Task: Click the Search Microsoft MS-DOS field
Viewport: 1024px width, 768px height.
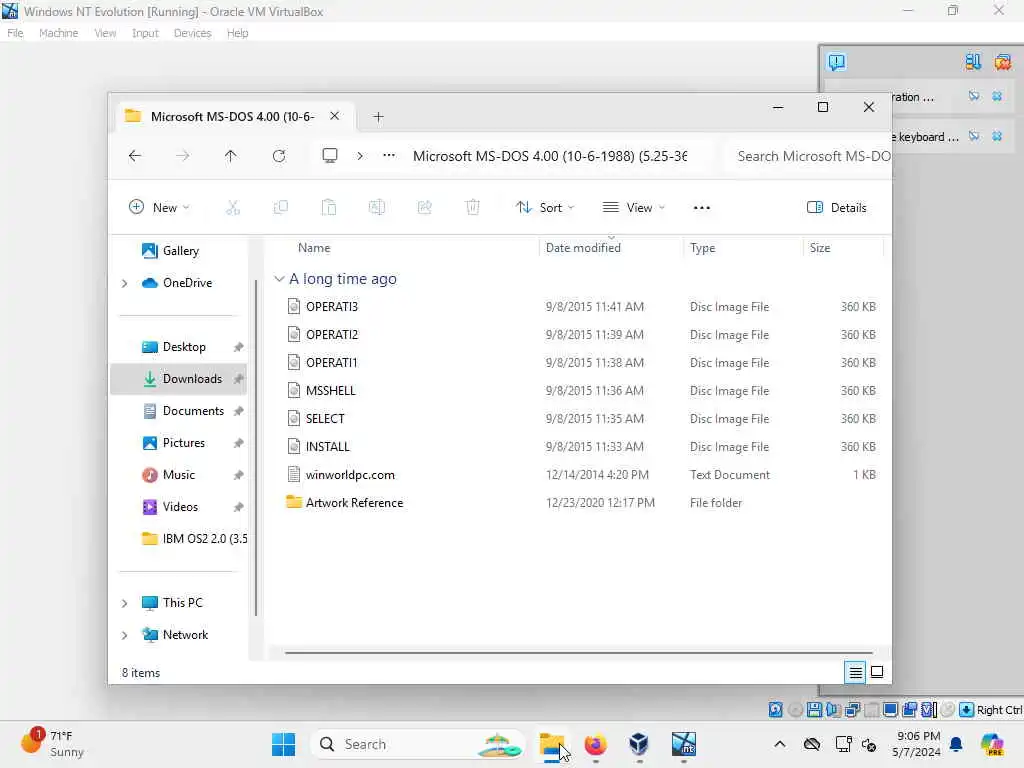Action: click(x=808, y=156)
